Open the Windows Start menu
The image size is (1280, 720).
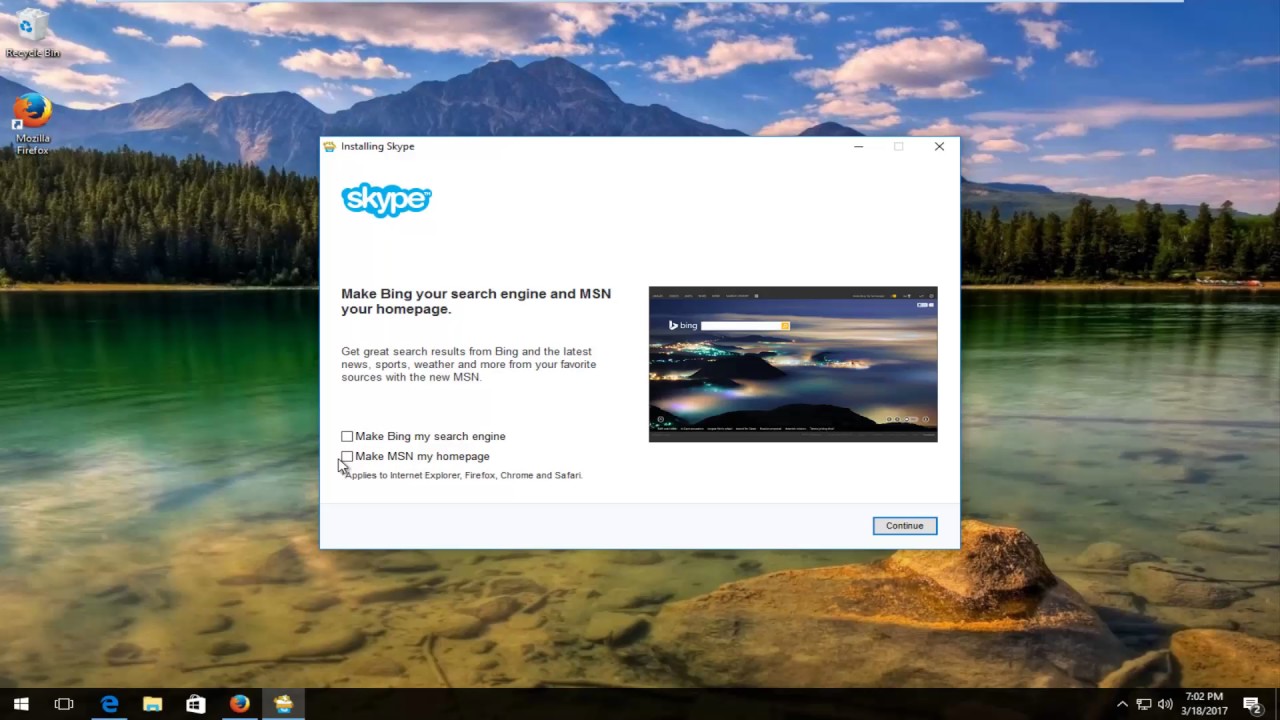click(21, 704)
